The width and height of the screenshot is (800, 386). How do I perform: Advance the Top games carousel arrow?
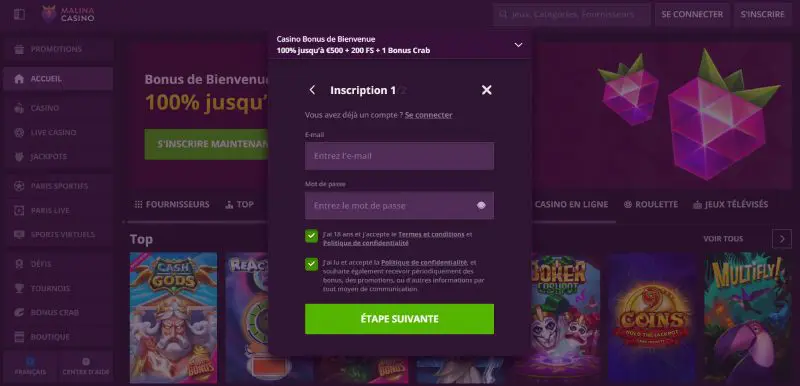pyautogui.click(x=782, y=239)
